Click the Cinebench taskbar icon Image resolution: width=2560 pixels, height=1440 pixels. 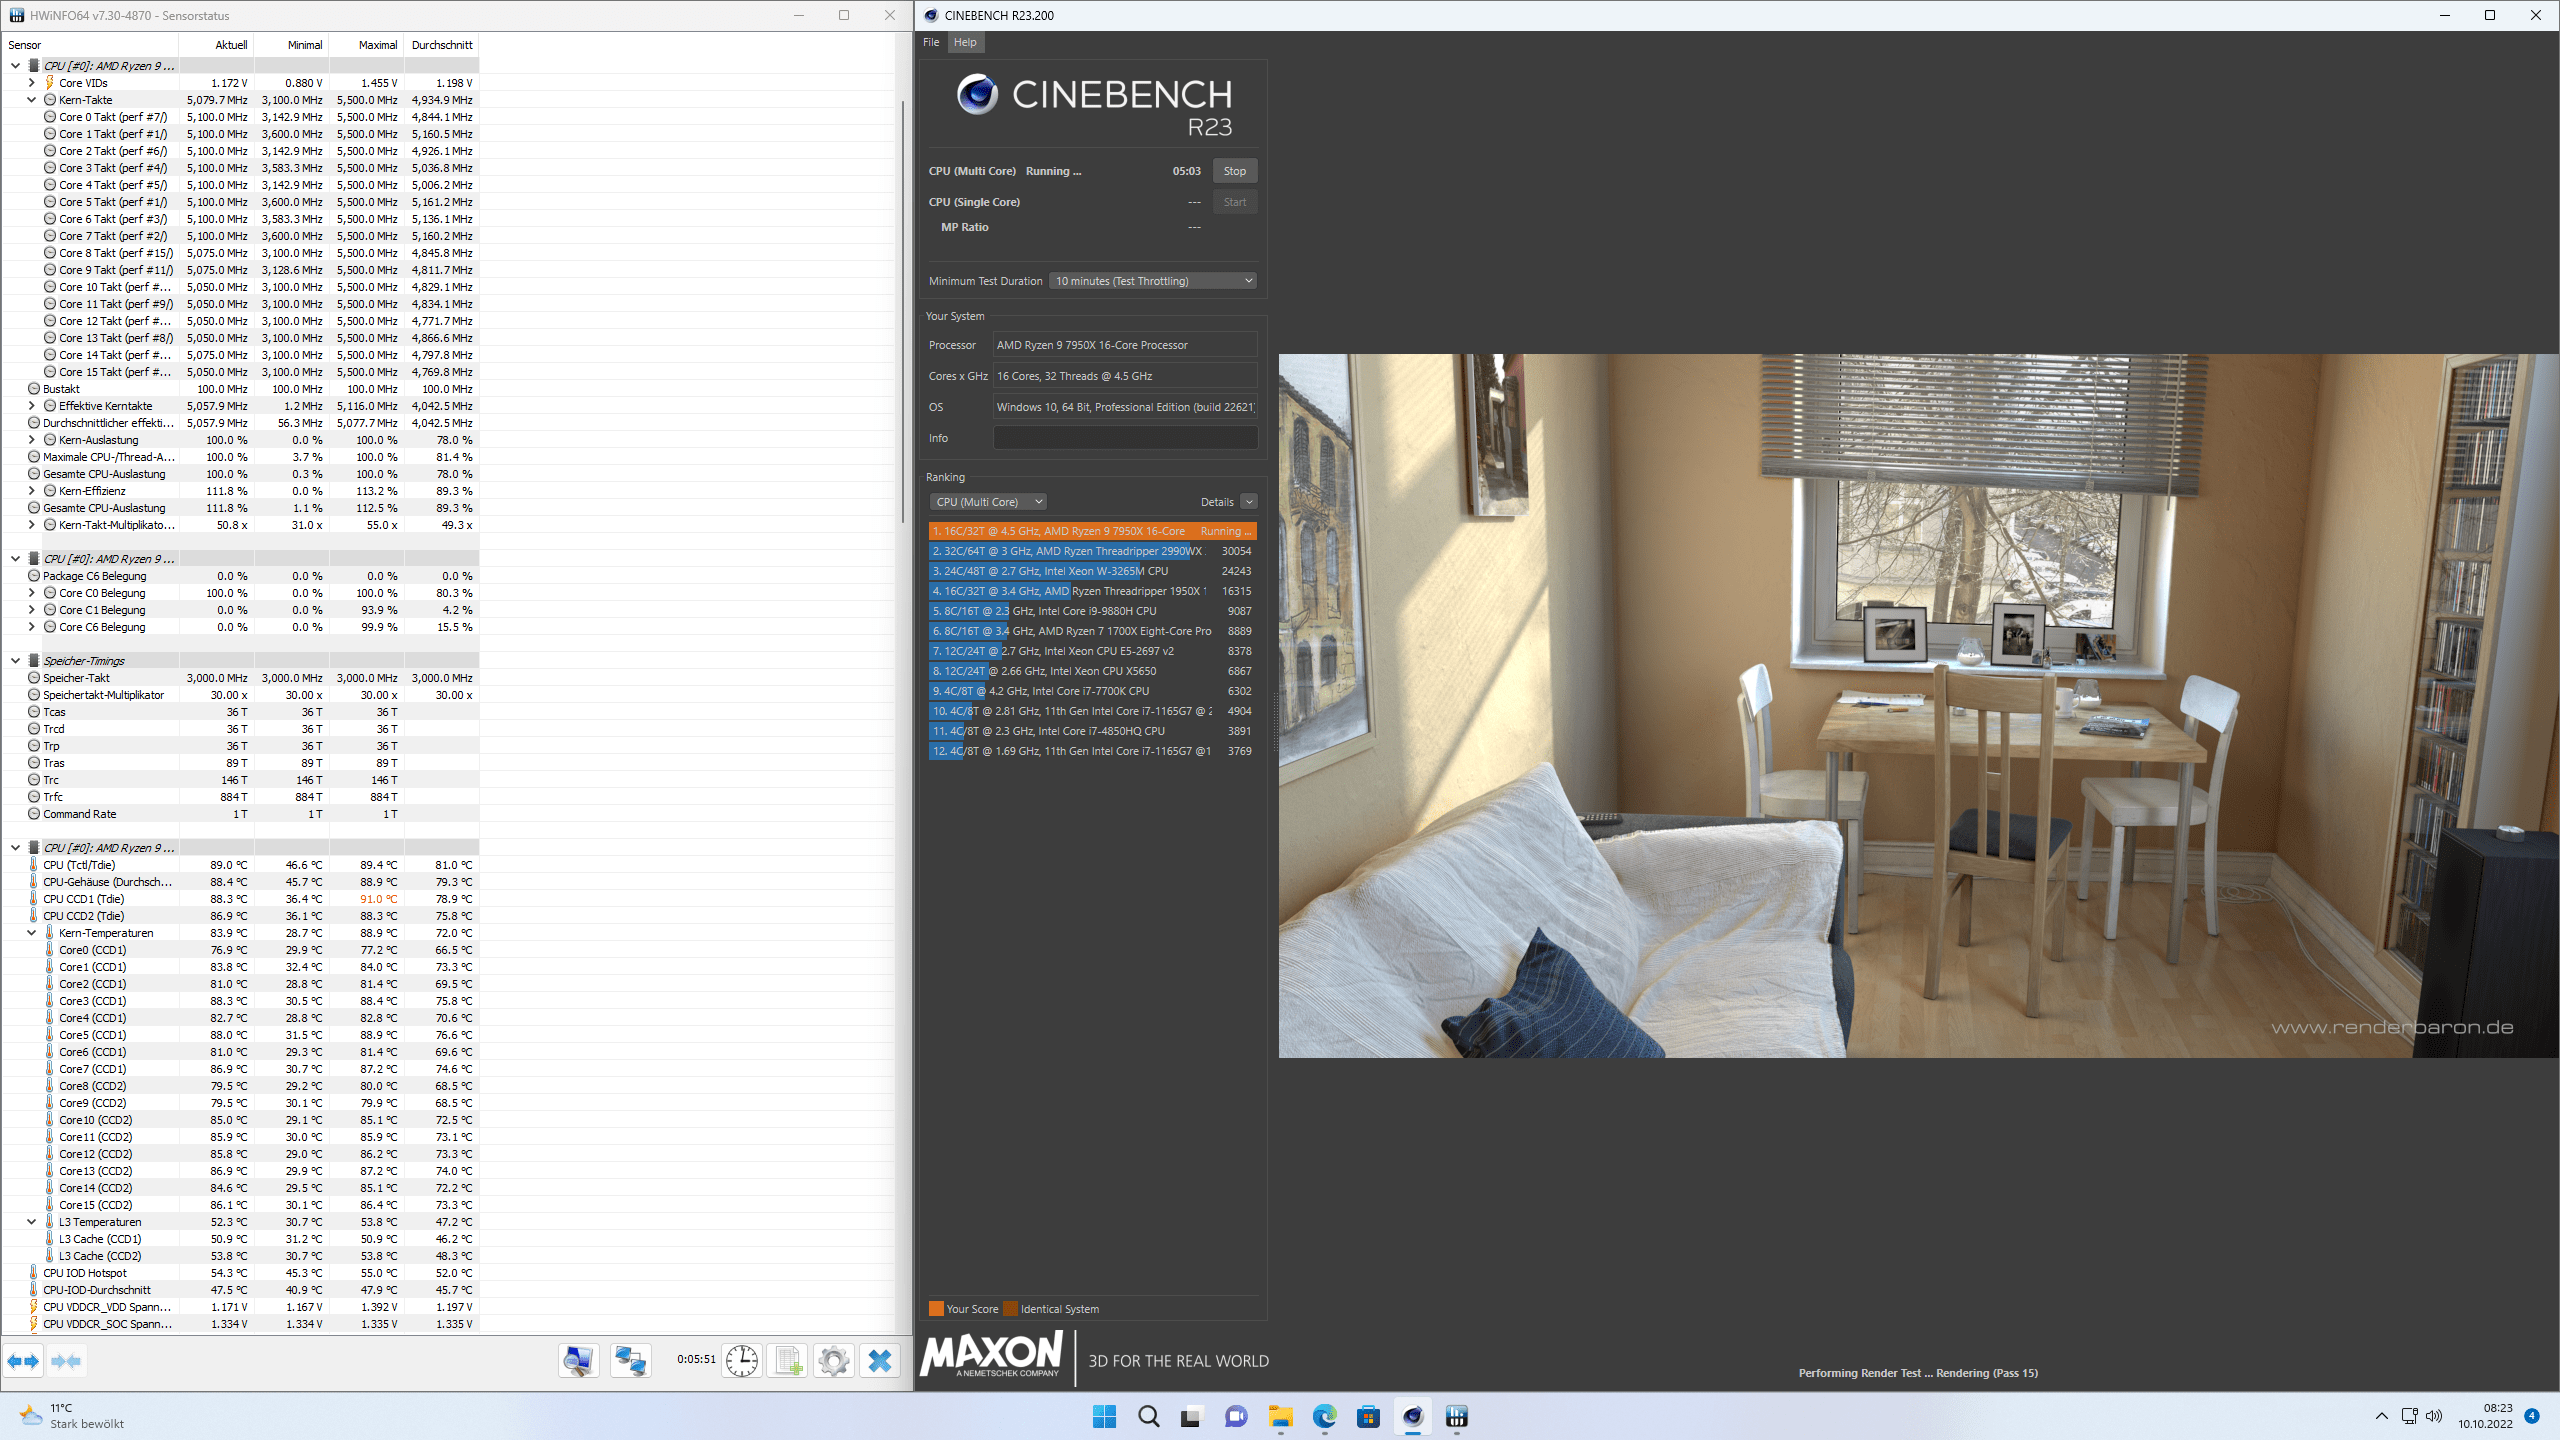pos(1412,1416)
